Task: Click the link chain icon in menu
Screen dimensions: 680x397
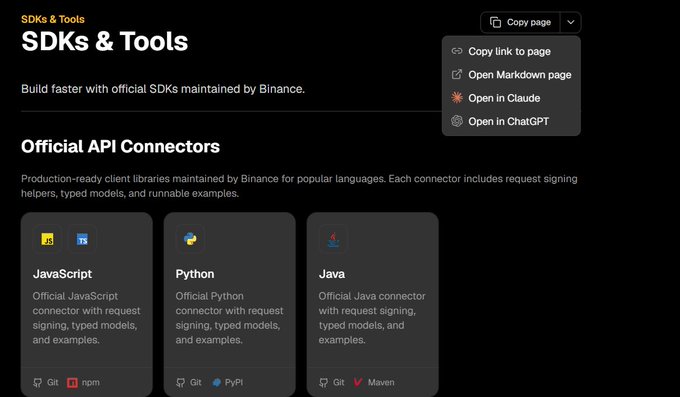Action: pos(457,51)
